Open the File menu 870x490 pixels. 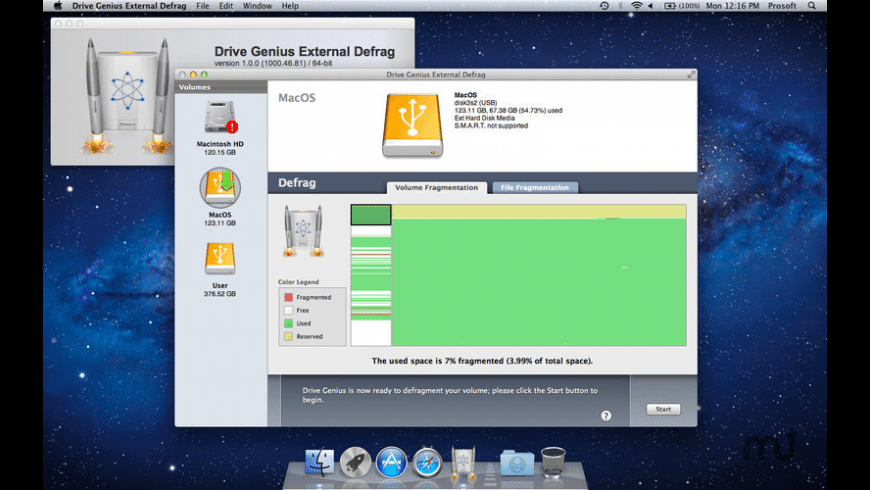point(203,6)
